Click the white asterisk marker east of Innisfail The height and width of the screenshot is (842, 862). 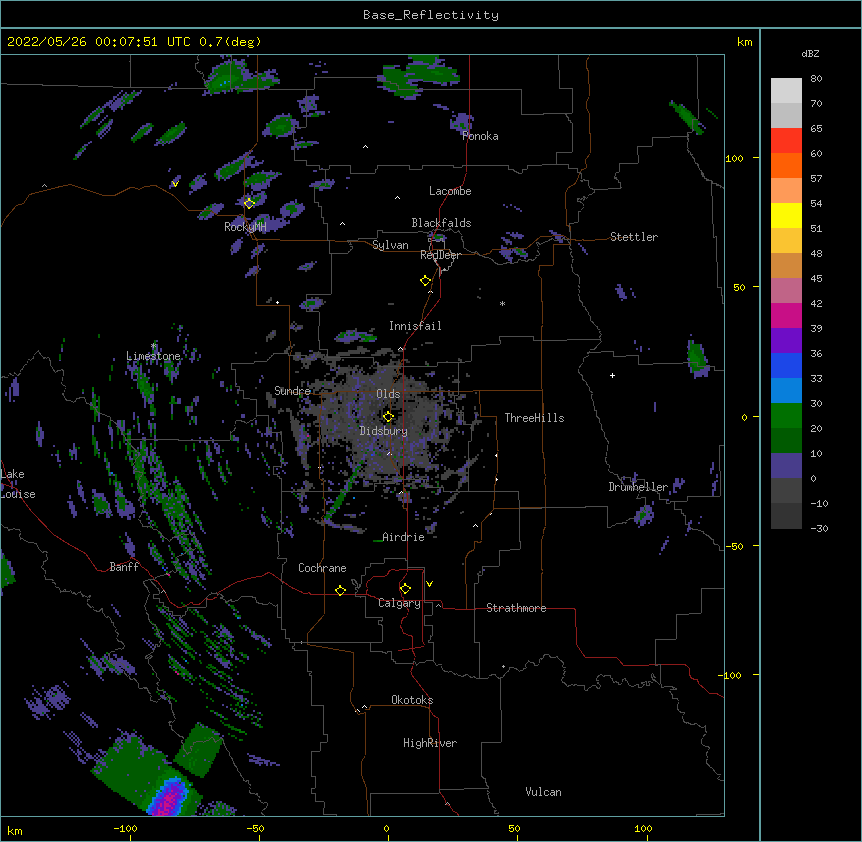coord(502,303)
